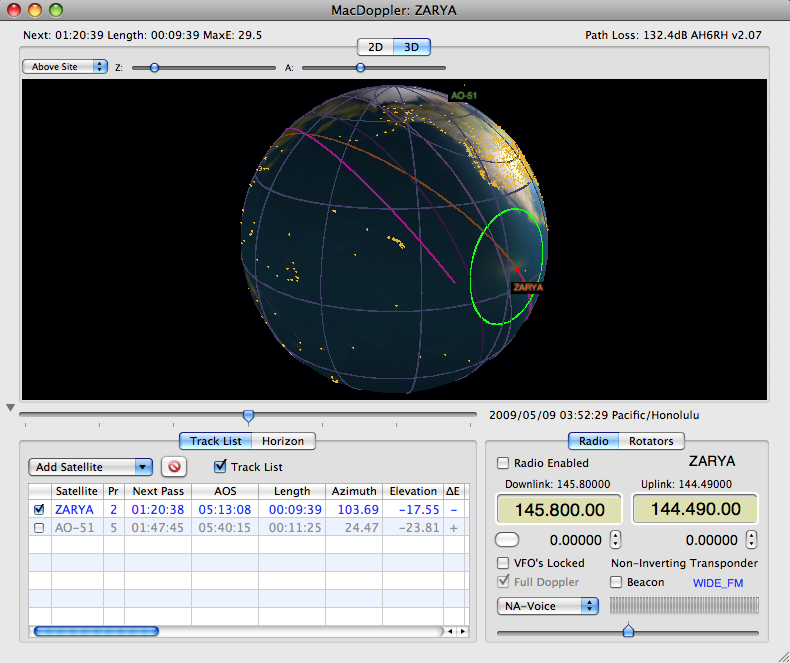
Task: Click the horizontal scrollbar thumb in track list
Action: 96,631
